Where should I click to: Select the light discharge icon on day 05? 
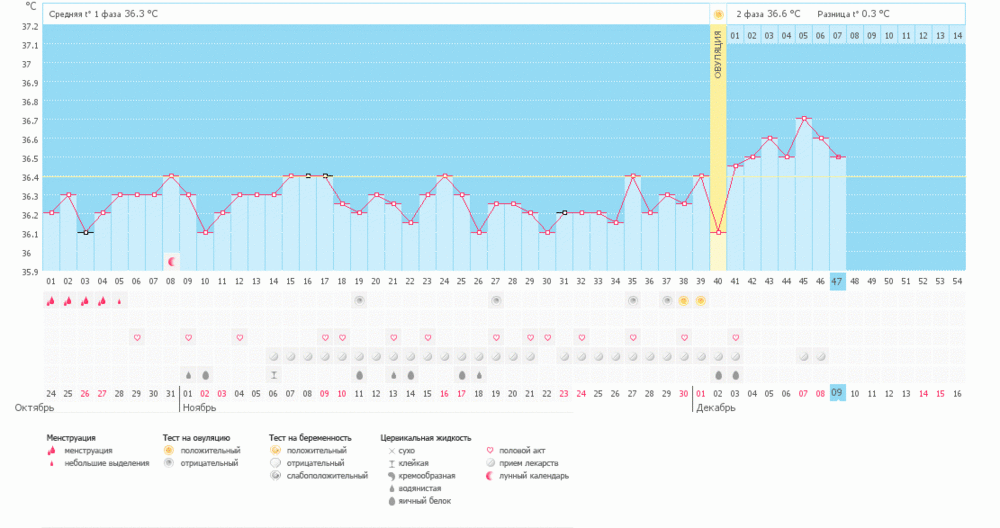(119, 300)
